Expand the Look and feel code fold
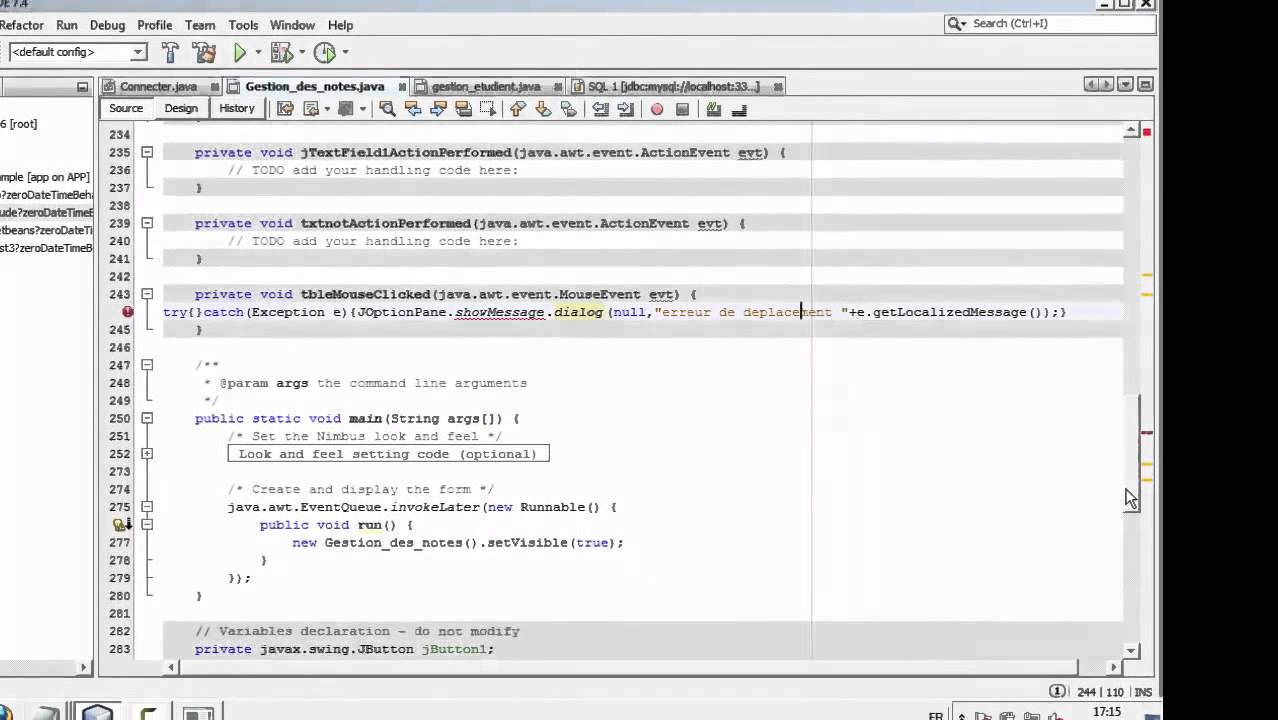Viewport: 1278px width, 720px height. [147, 454]
